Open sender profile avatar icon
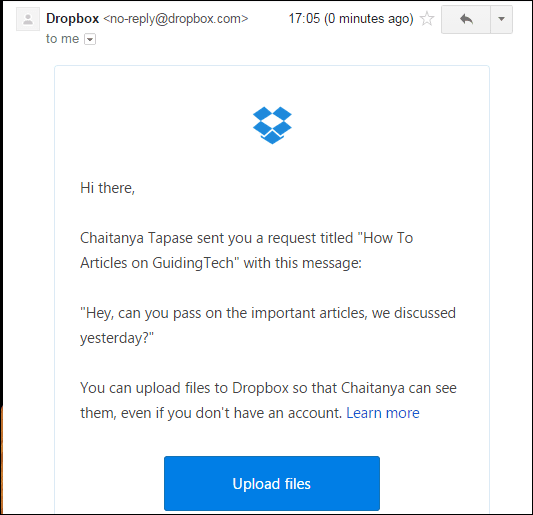Image resolution: width=533 pixels, height=515 pixels. pos(28,19)
